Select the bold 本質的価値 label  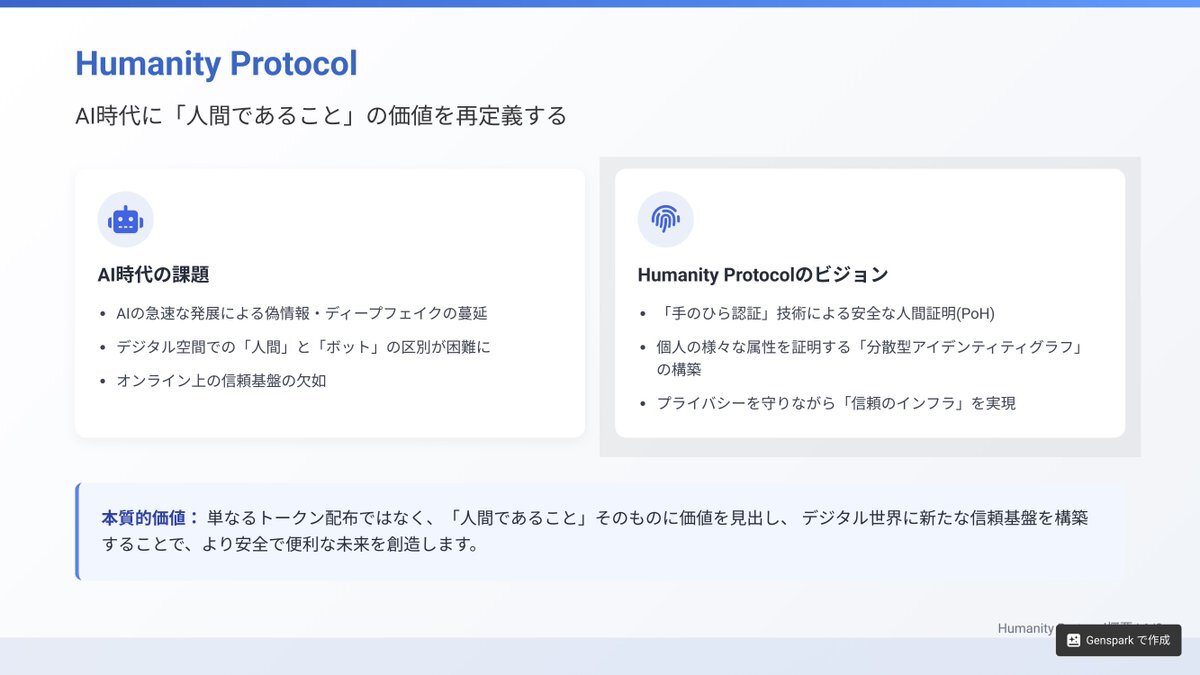point(150,518)
